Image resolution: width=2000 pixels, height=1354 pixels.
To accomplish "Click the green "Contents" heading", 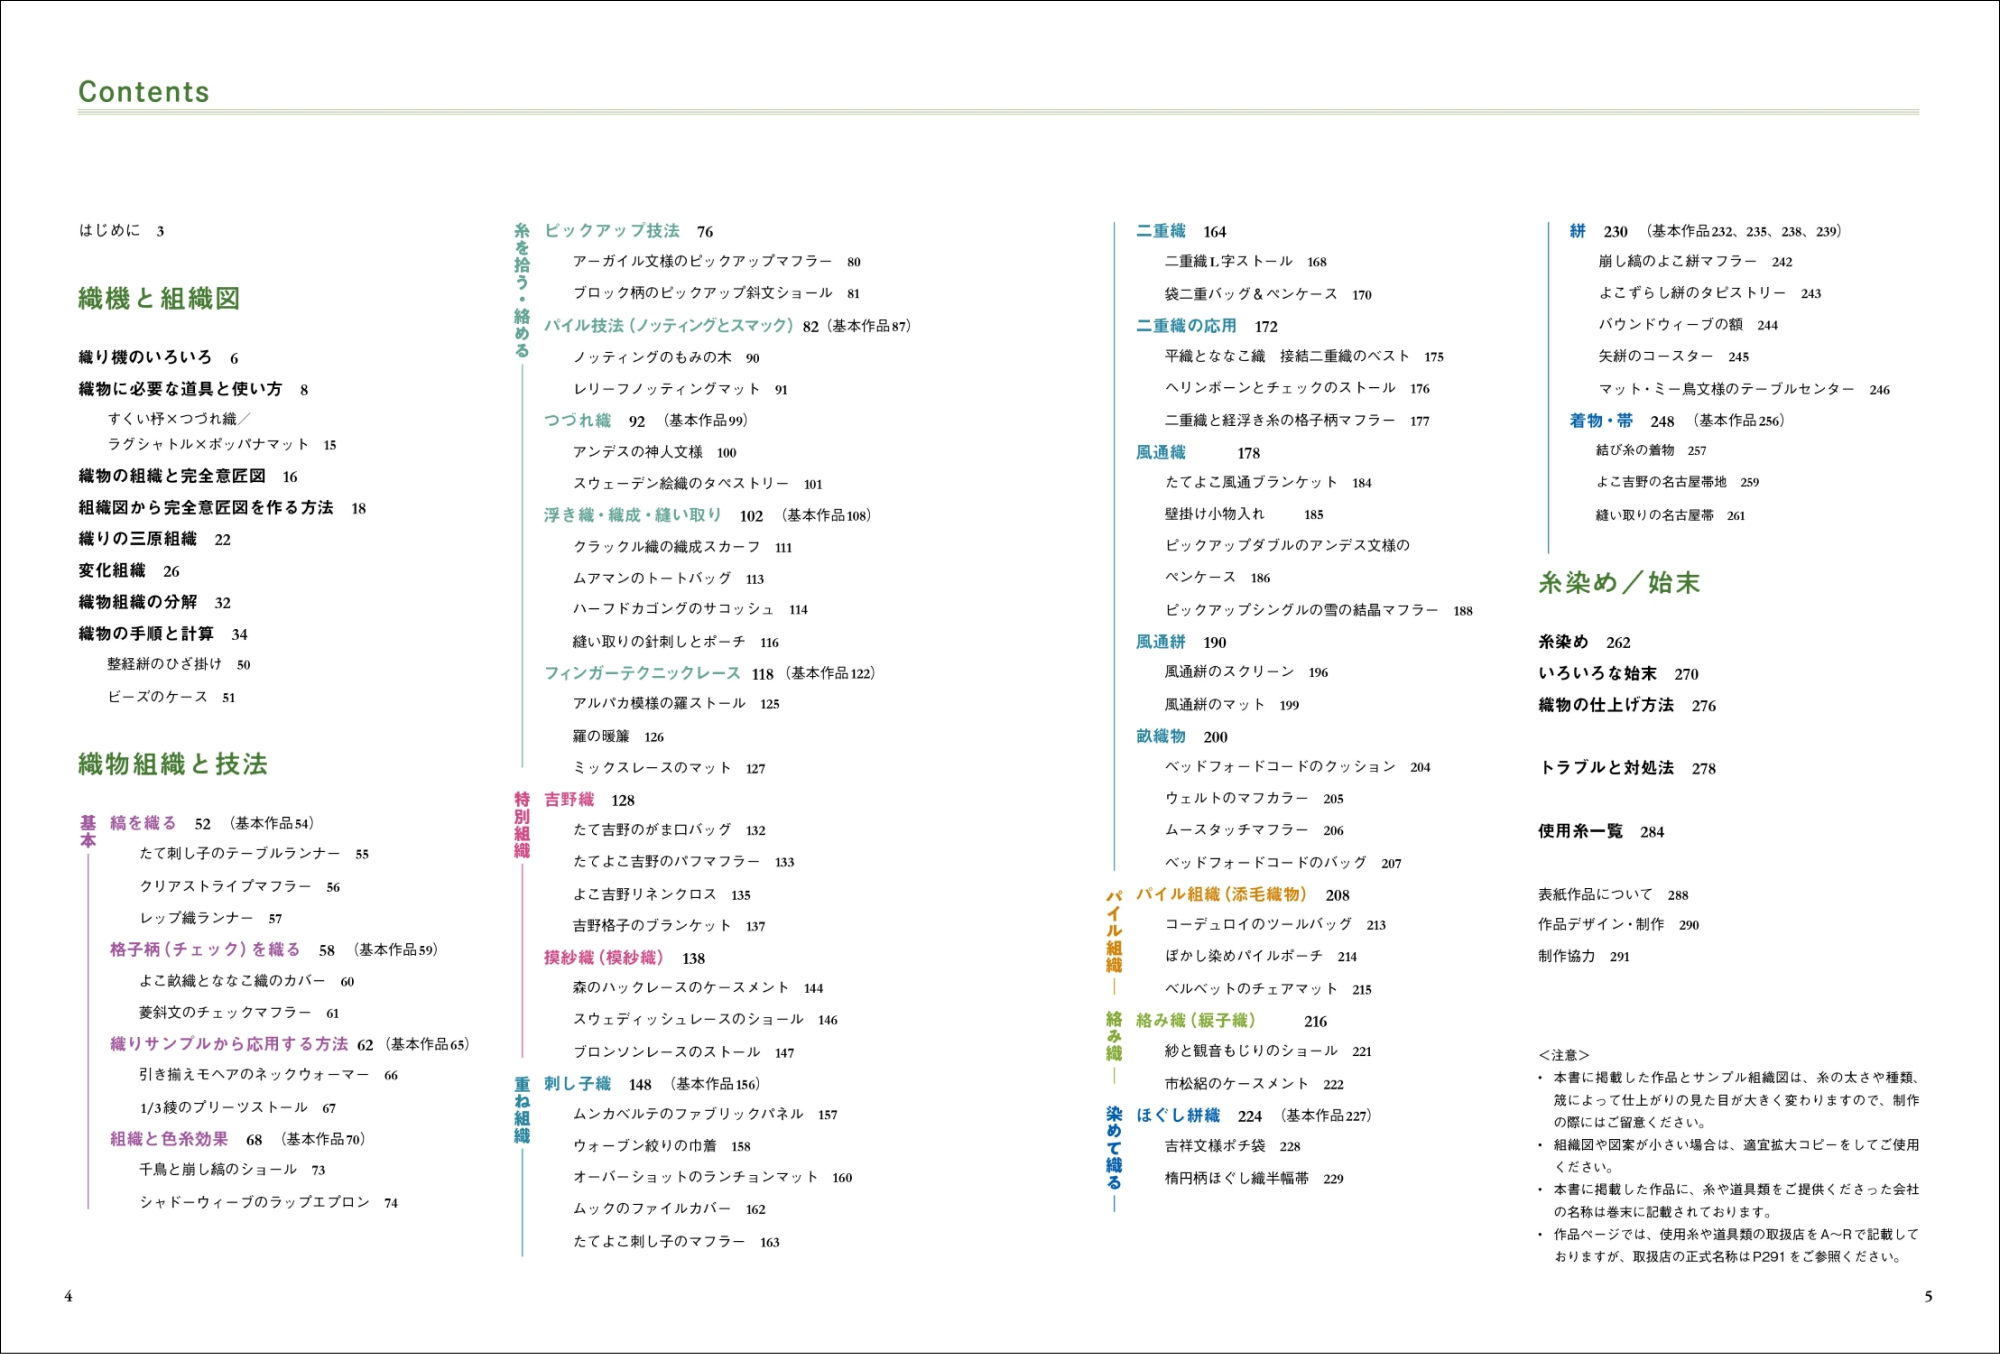I will point(144,92).
